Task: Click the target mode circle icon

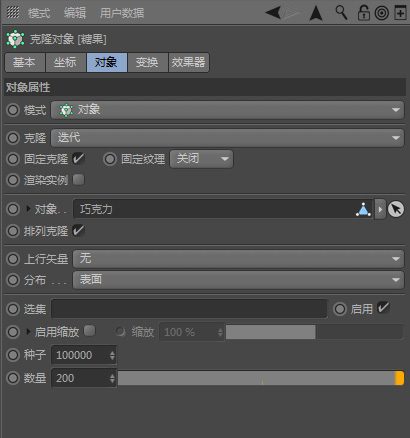Action: (382, 13)
